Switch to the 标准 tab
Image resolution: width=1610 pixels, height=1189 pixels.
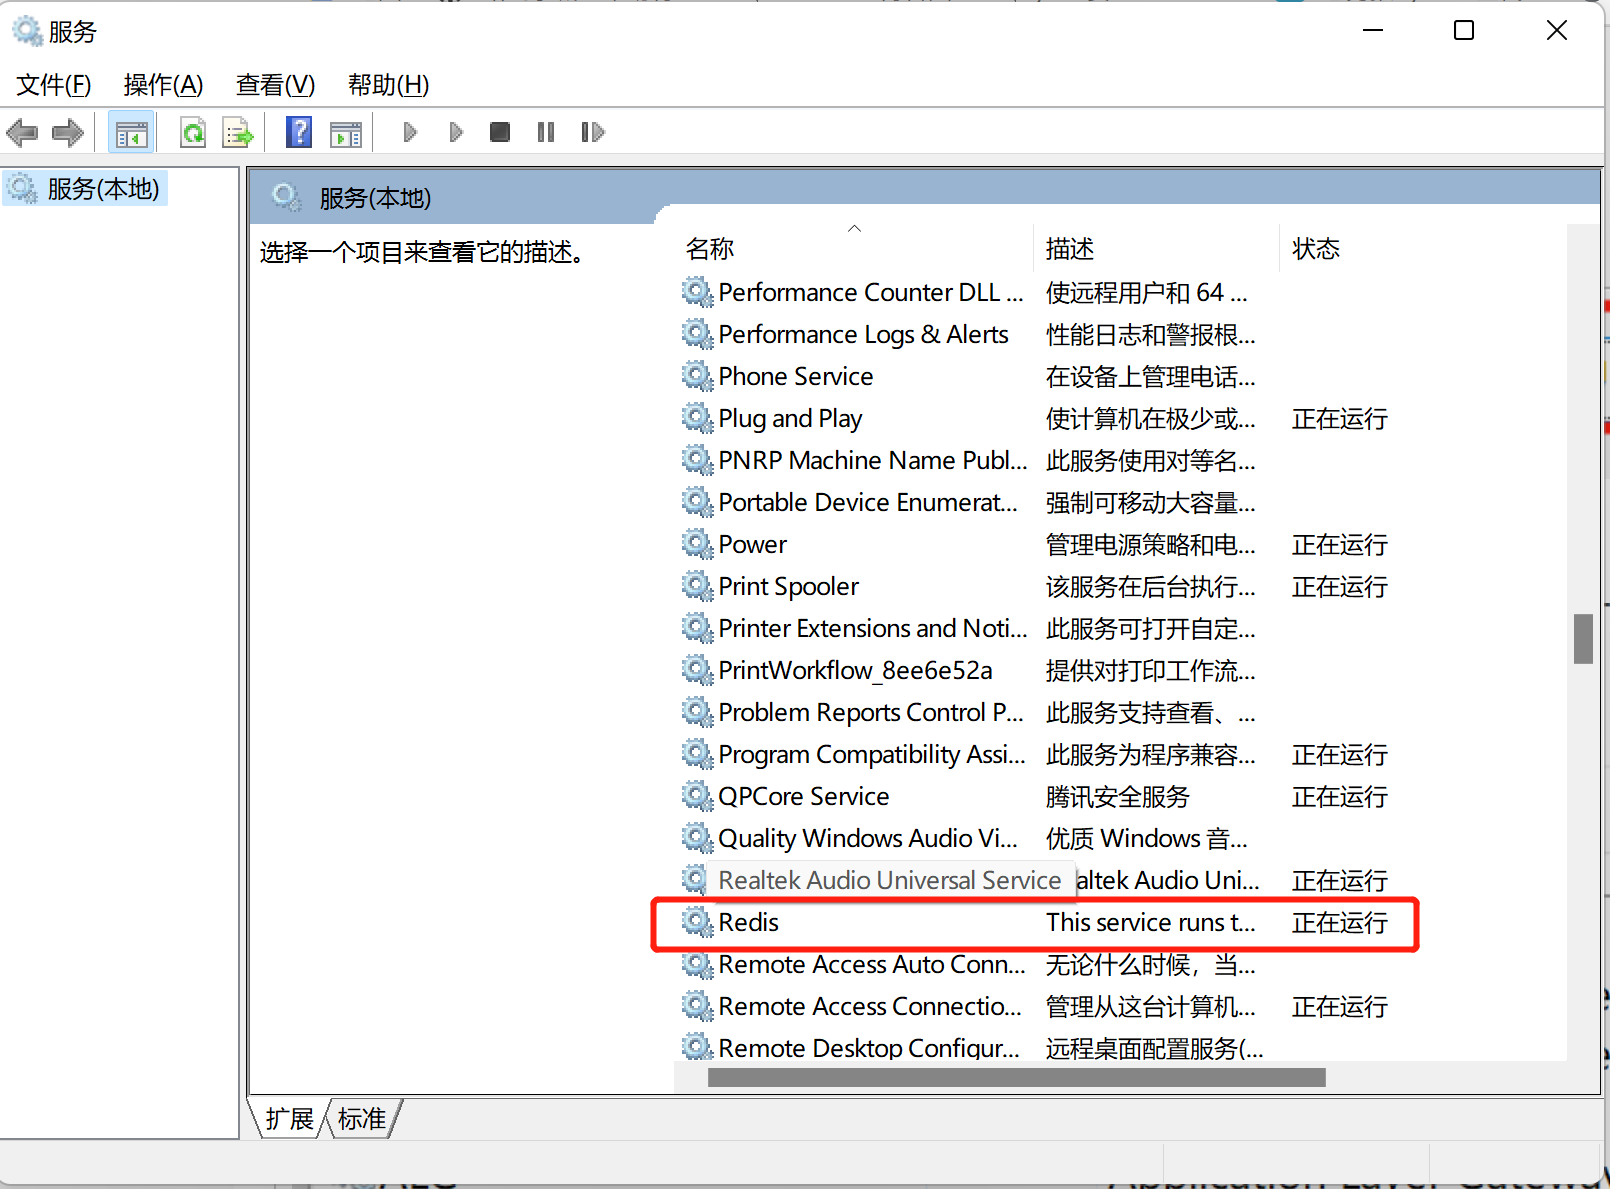pos(362,1119)
